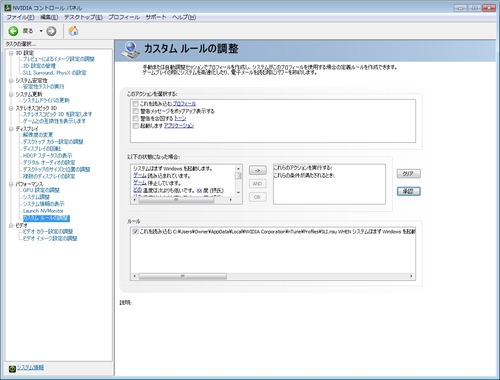The image size is (500, 380).
Task: Click ゲーム link in '停止しています' condition
Action: point(140,183)
